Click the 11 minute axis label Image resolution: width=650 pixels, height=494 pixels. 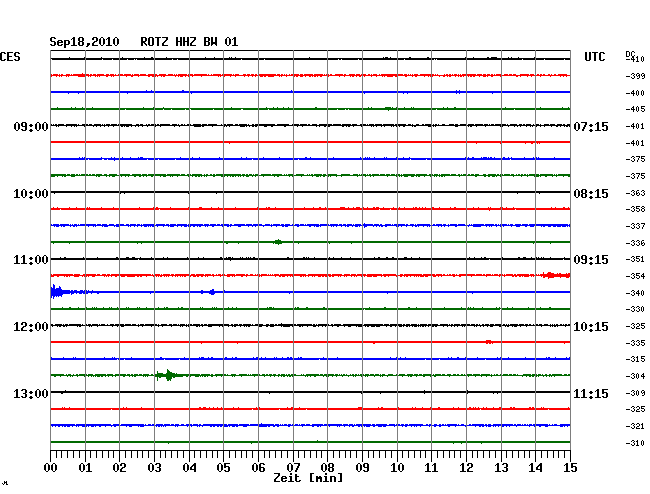(431, 468)
